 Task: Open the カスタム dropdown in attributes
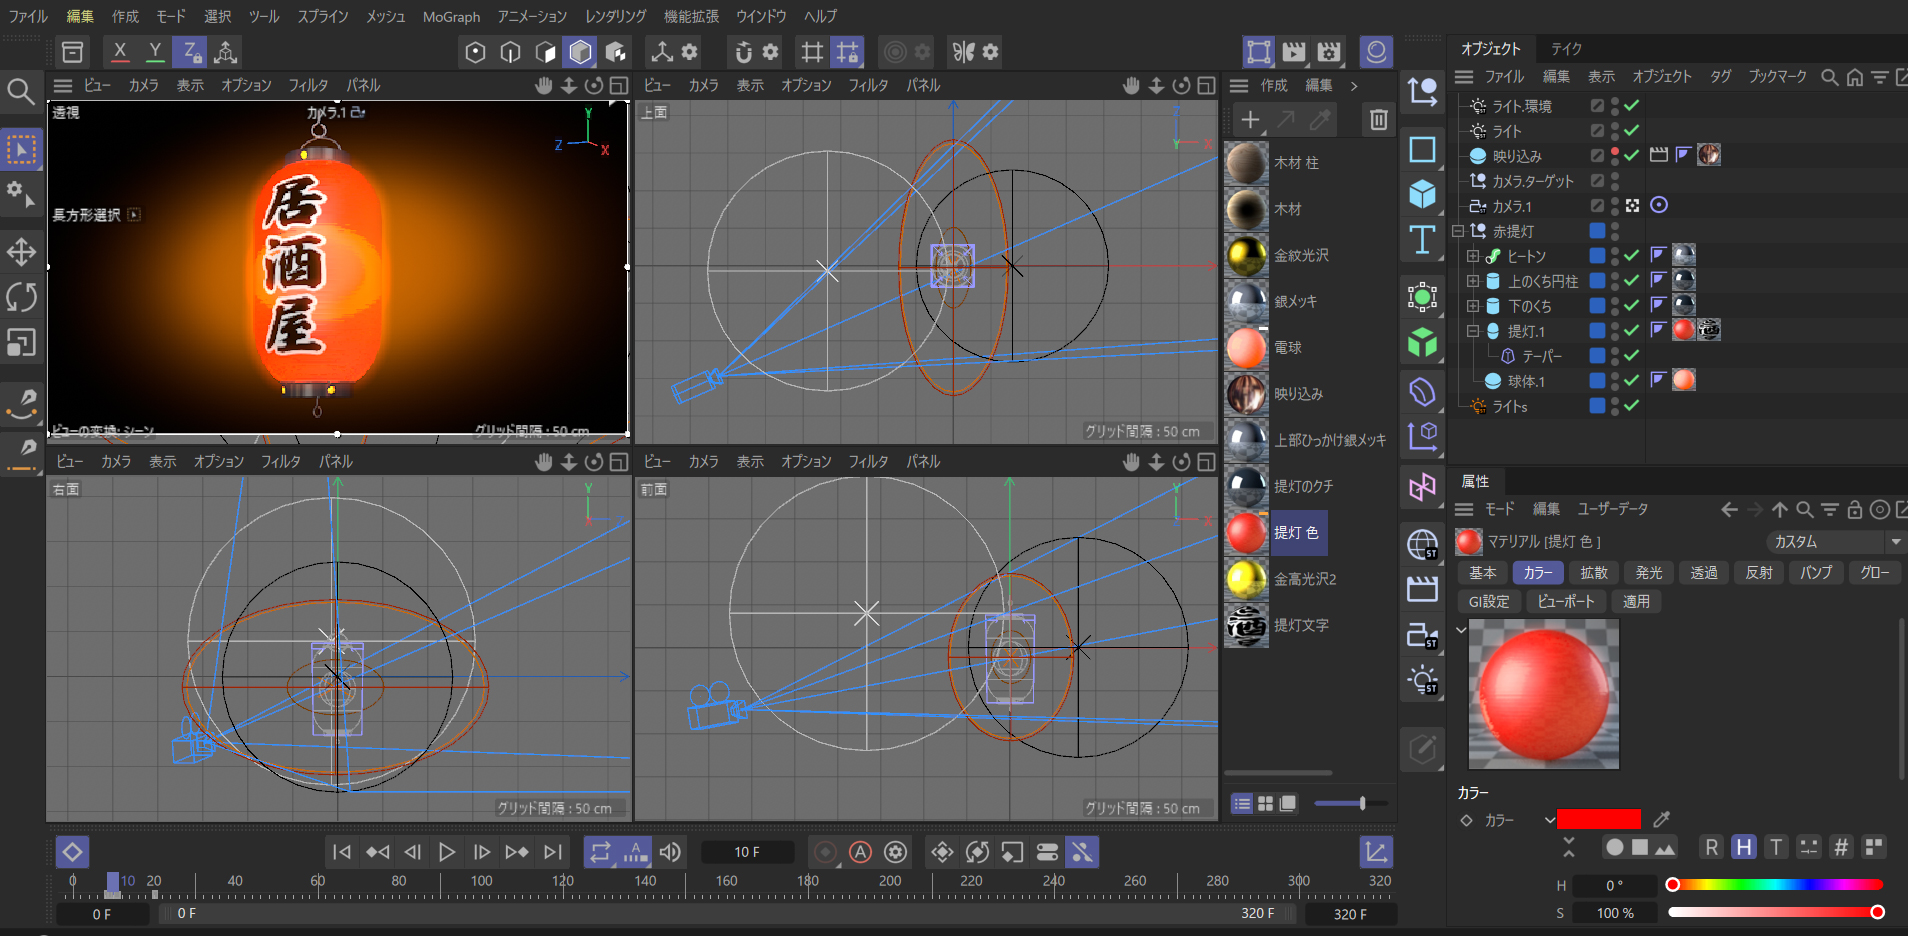pyautogui.click(x=1835, y=541)
